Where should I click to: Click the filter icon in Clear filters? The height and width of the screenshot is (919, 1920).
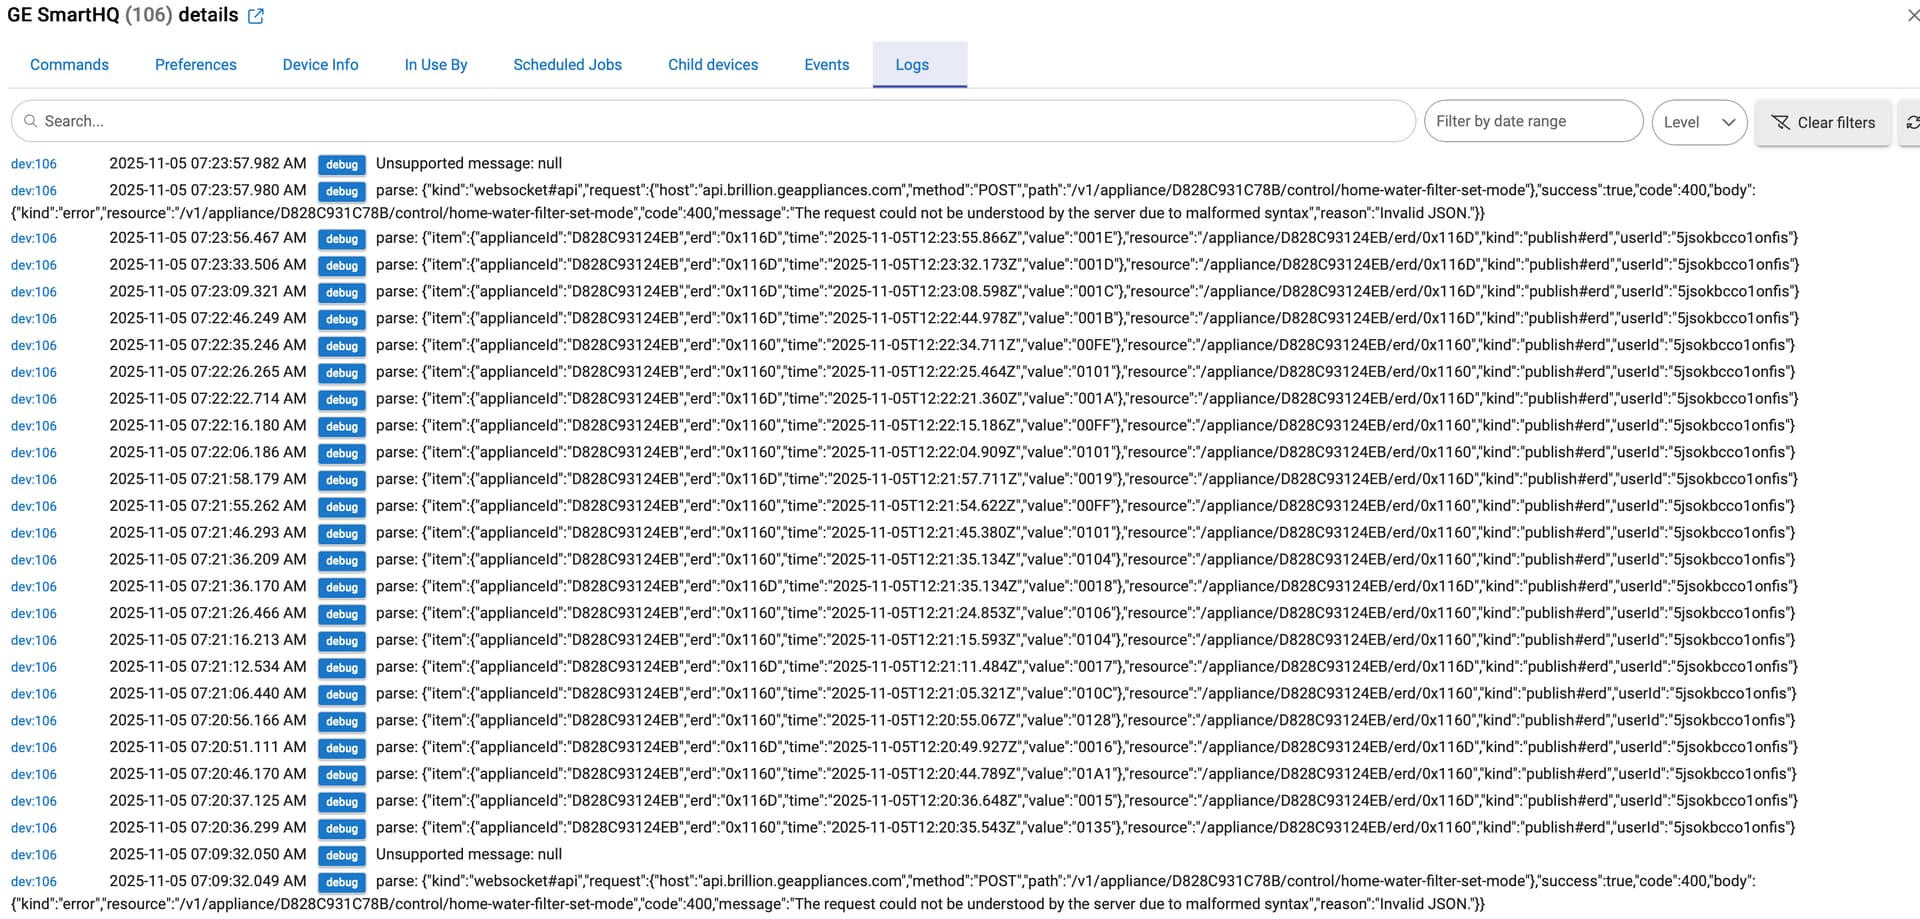pos(1780,122)
